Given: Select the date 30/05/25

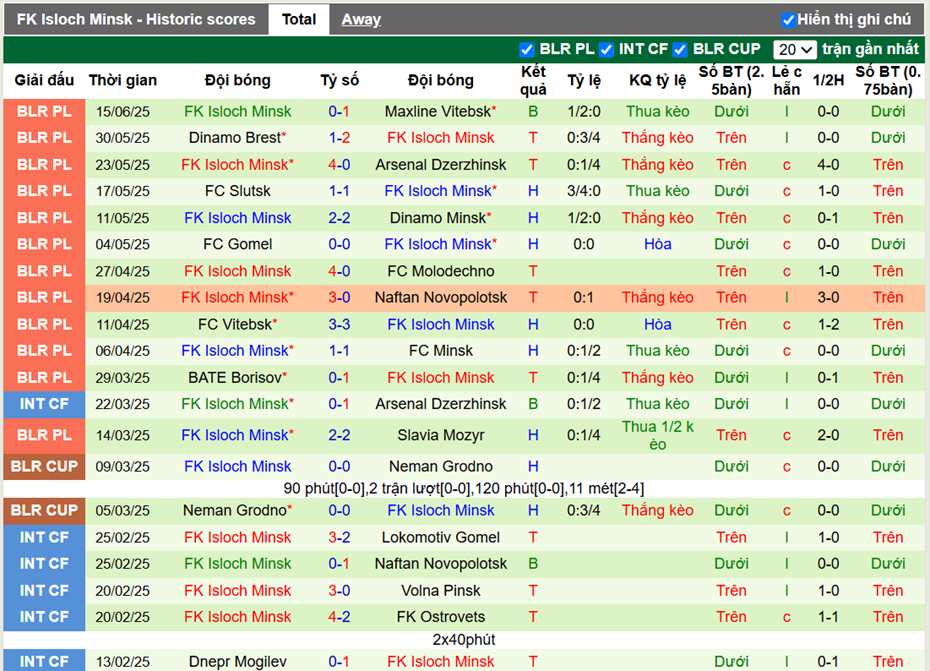Looking at the screenshot, I should pyautogui.click(x=123, y=138).
